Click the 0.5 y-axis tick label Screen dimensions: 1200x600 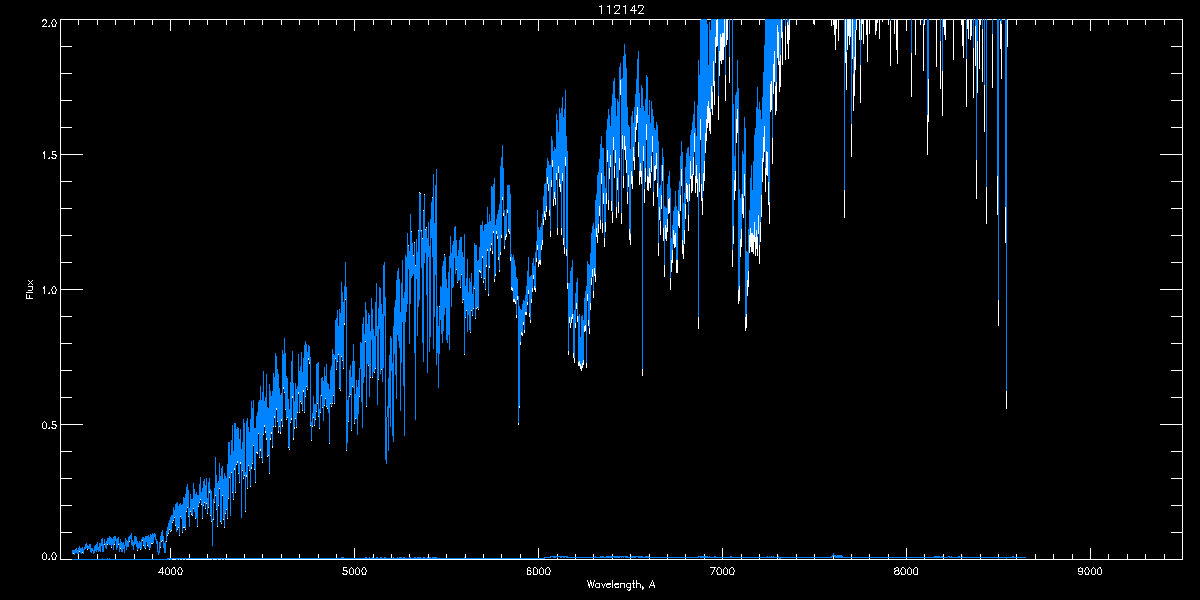[47, 424]
